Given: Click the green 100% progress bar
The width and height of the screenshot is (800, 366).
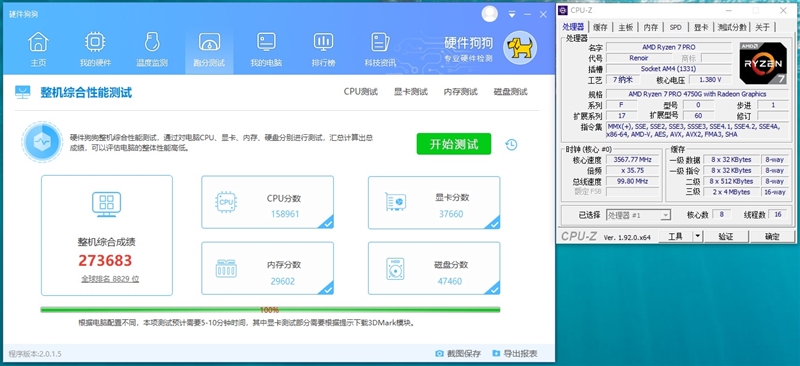Looking at the screenshot, I should (270, 309).
